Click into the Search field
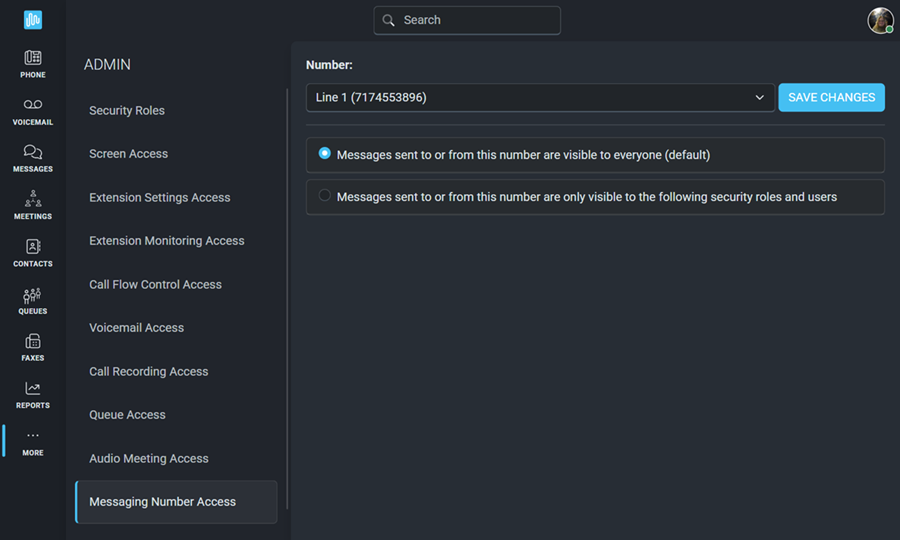The image size is (900, 540). click(x=467, y=20)
